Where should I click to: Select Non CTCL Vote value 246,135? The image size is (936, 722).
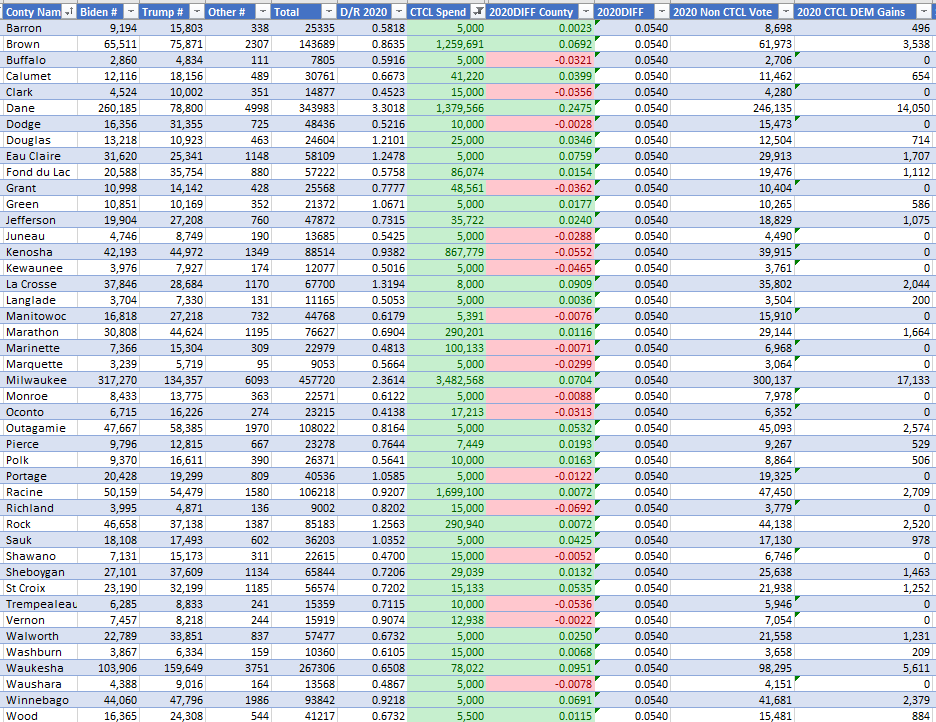pyautogui.click(x=732, y=108)
